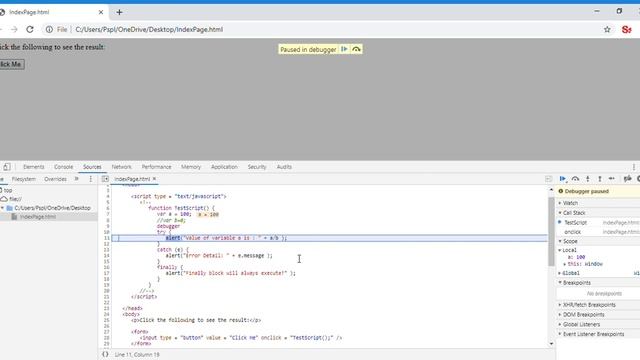Resume execution from Paused in debugger overlay
The image size is (640, 360).
click(344, 49)
